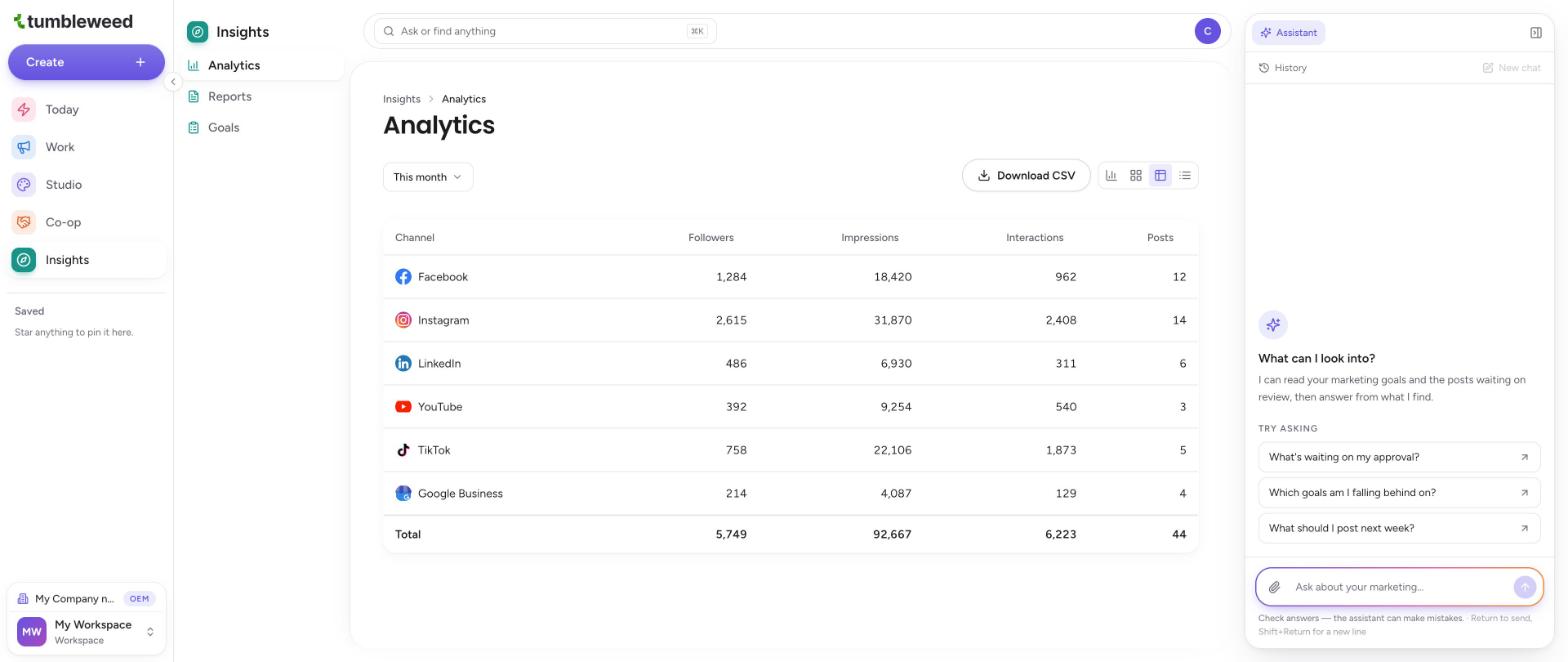This screenshot has width=1568, height=662.
Task: Select the table view toggle
Action: point(1160,176)
